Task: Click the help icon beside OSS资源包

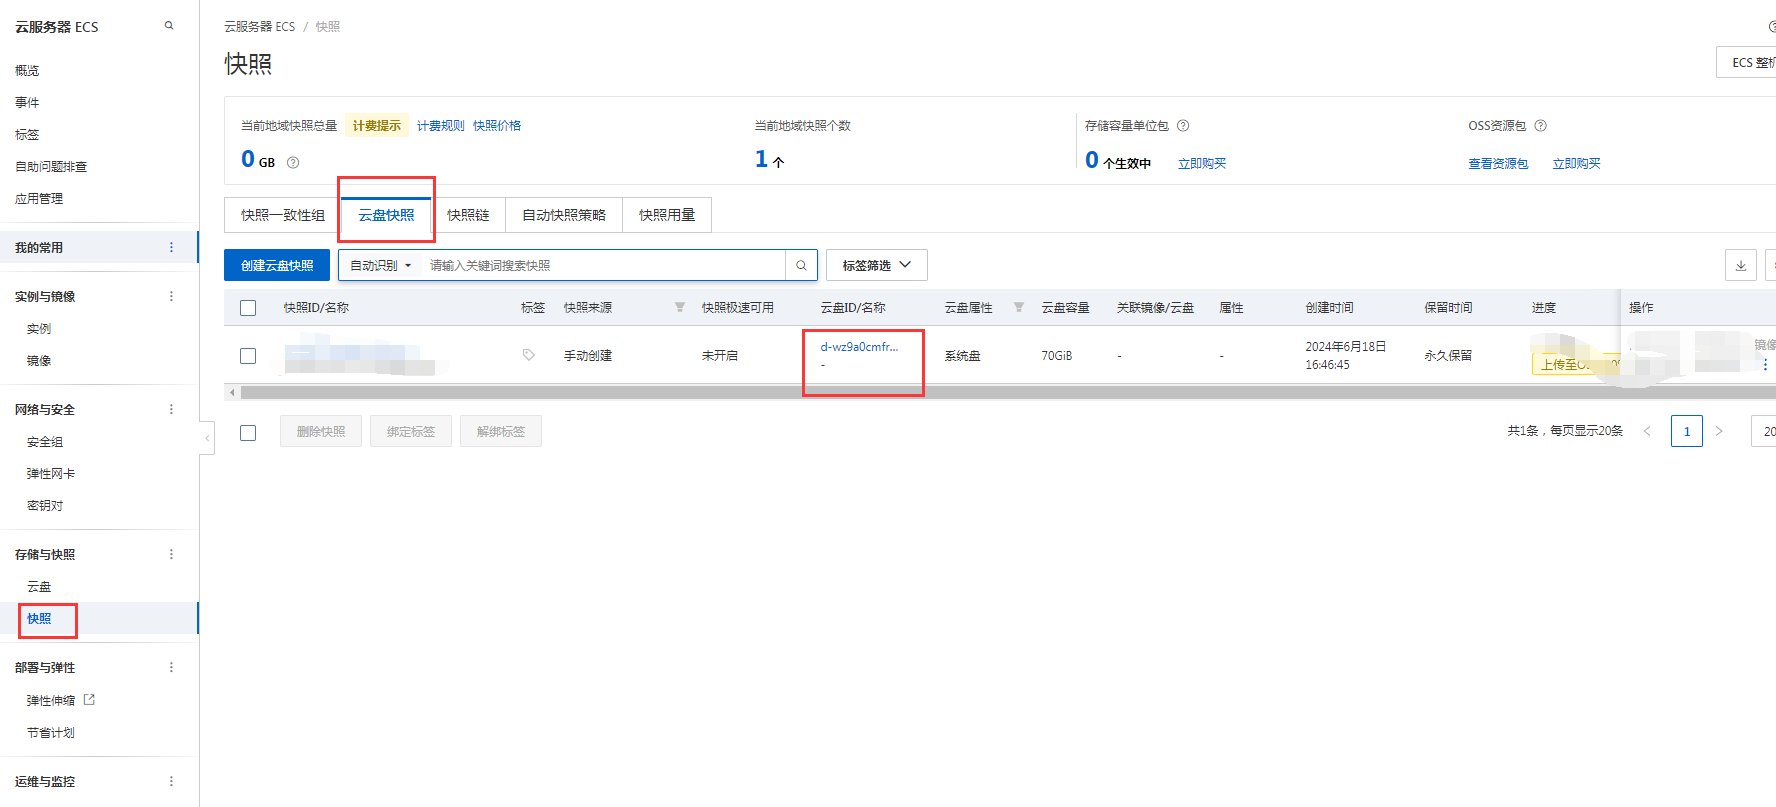Action: click(1540, 125)
